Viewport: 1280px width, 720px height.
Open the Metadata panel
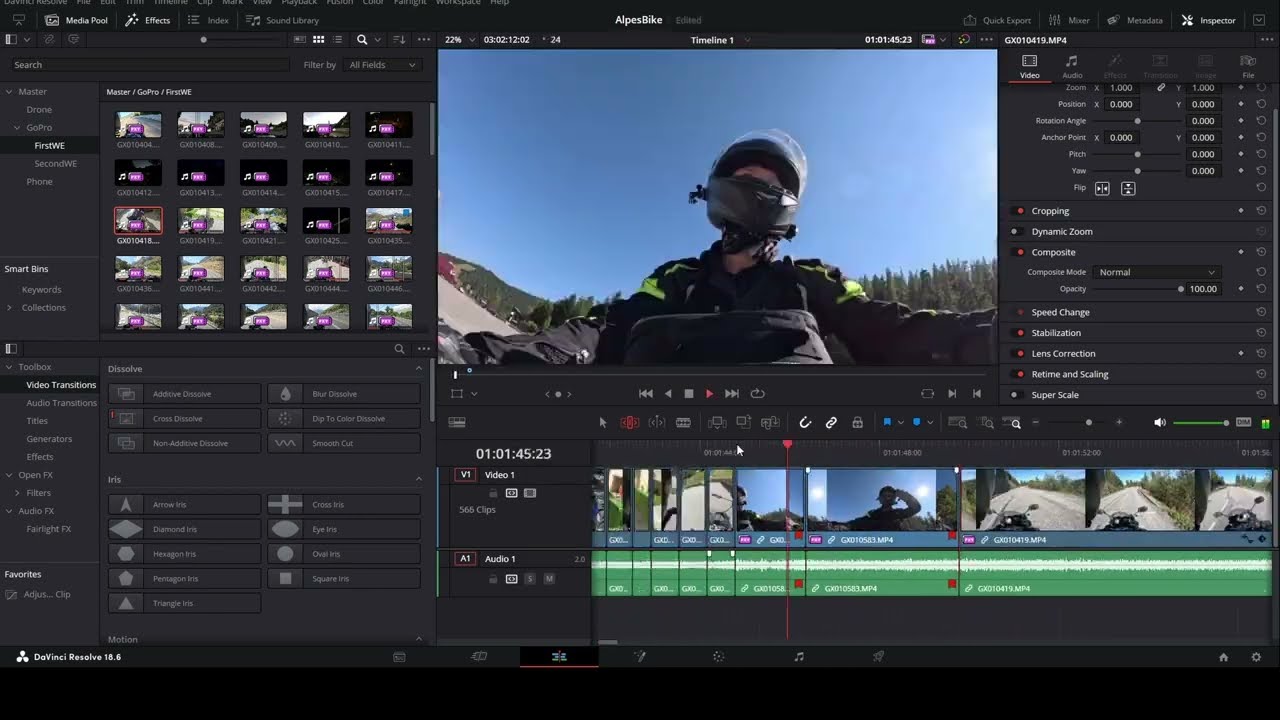1135,20
